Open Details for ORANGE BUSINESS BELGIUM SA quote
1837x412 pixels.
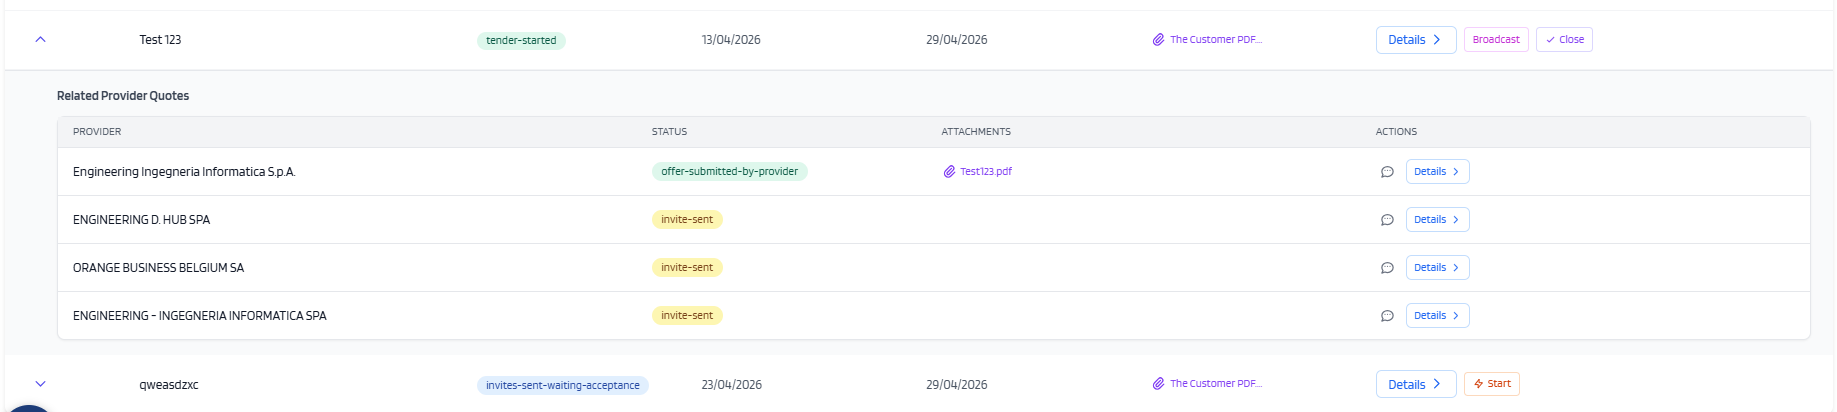coord(1437,268)
